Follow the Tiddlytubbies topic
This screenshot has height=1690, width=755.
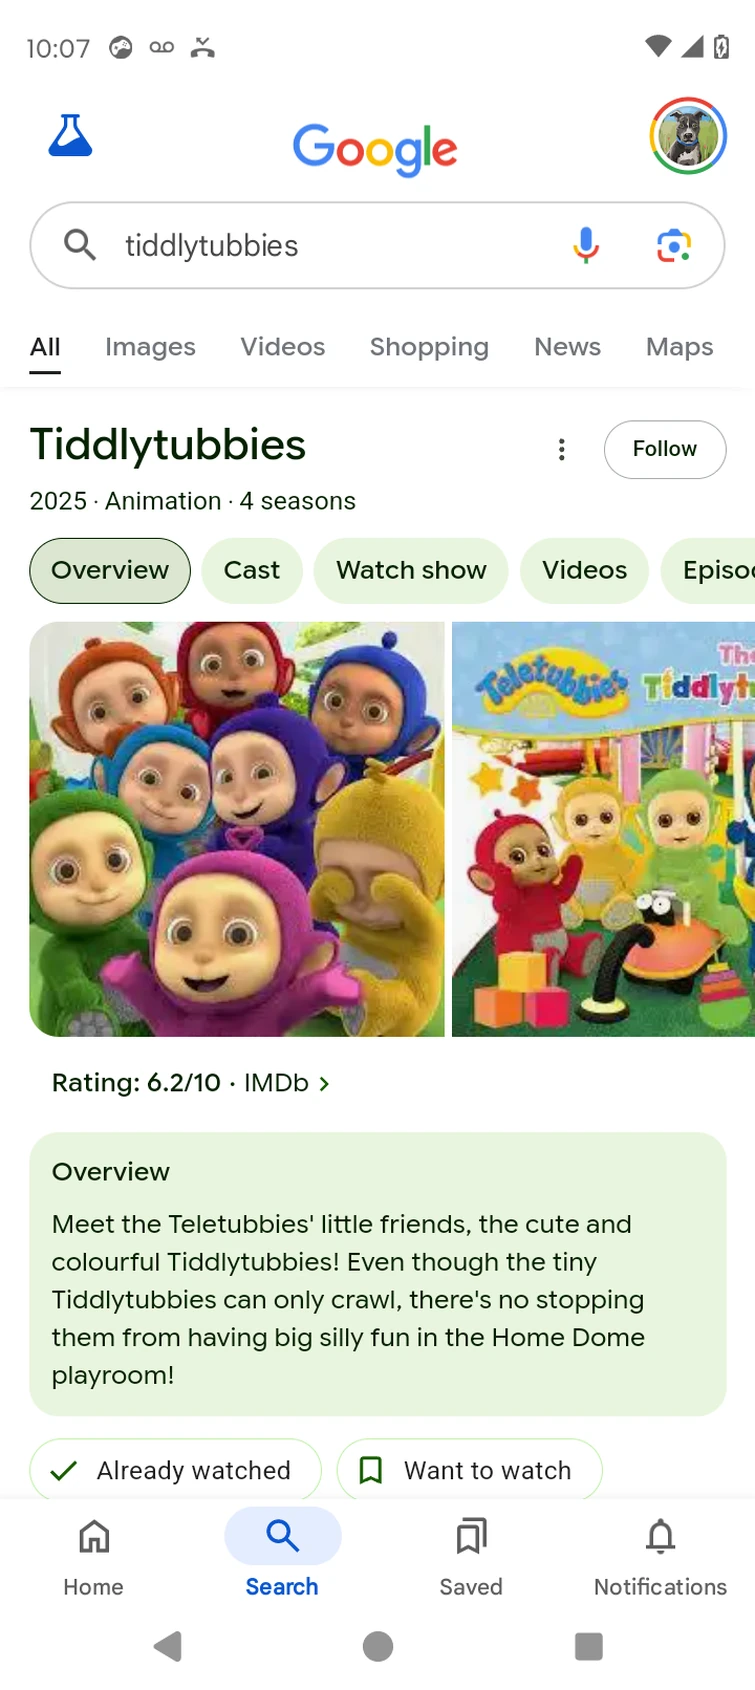coord(665,449)
